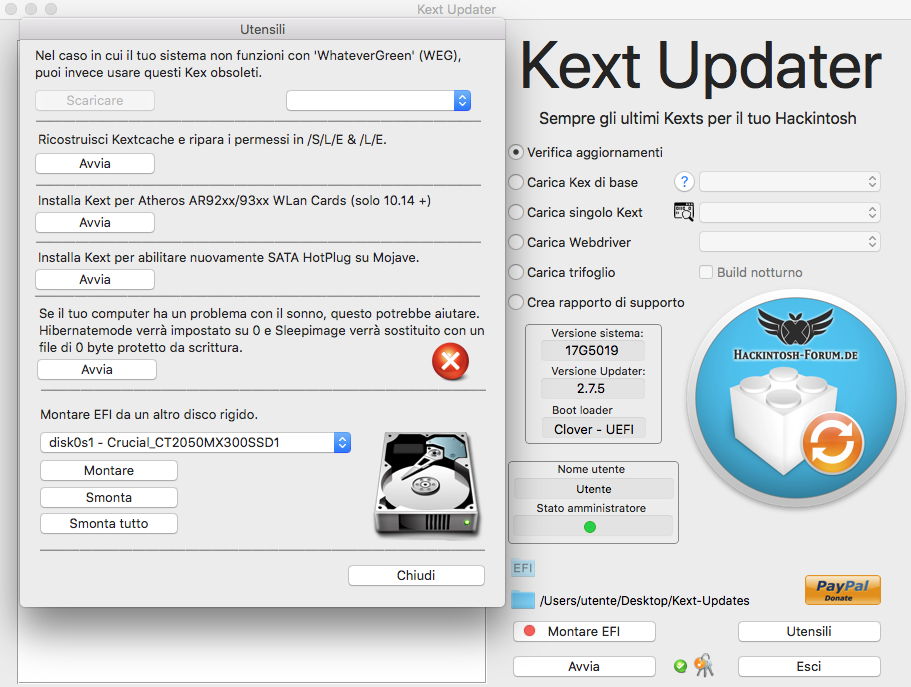
Task: Start Kextcache rebuild with Avvia button
Action: (x=95, y=163)
